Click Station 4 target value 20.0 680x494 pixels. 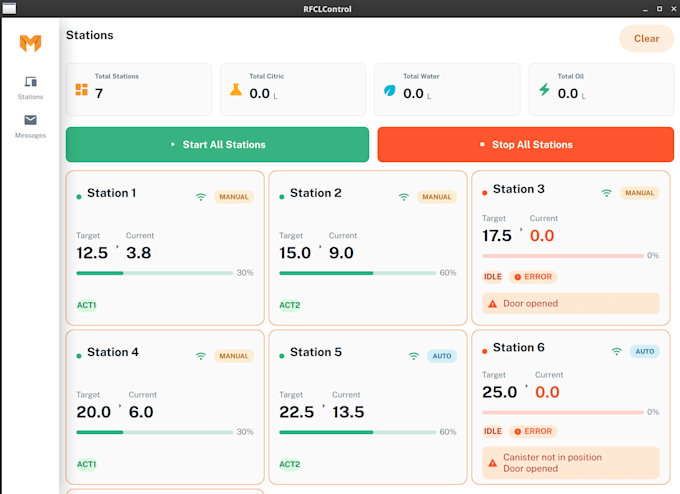(94, 412)
